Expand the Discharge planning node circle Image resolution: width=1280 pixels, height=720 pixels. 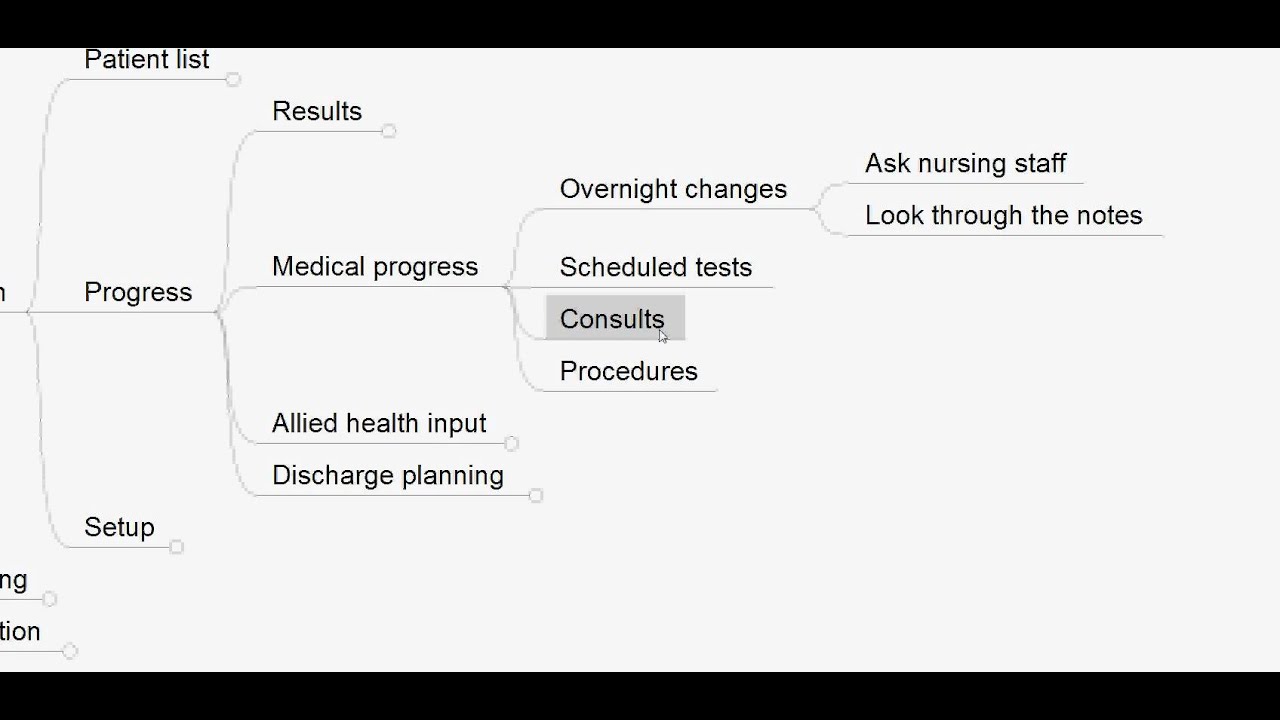[536, 495]
